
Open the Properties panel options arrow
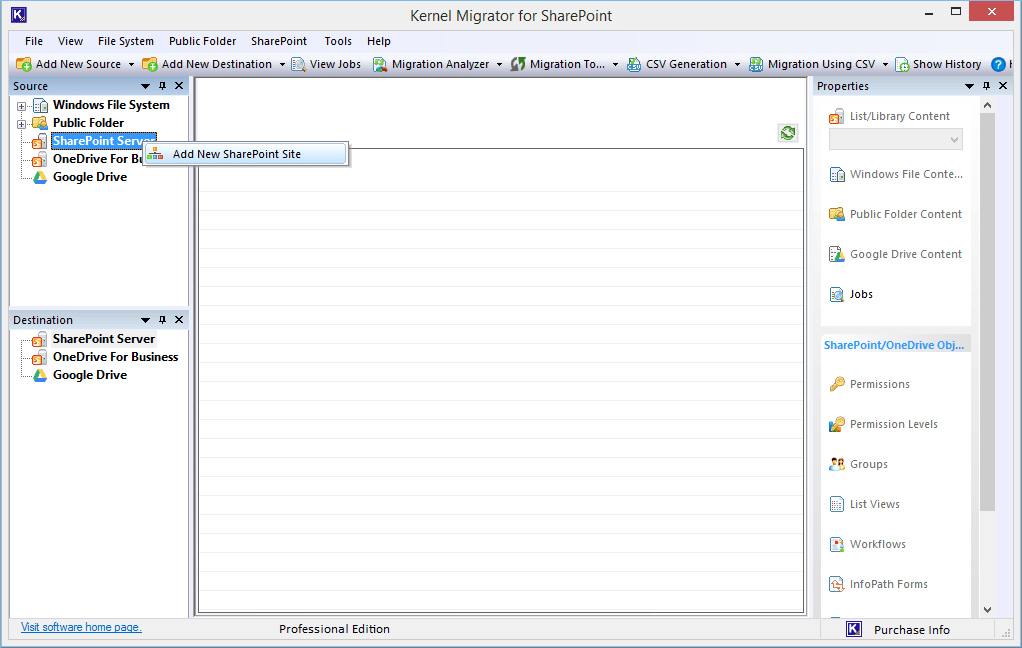[969, 86]
